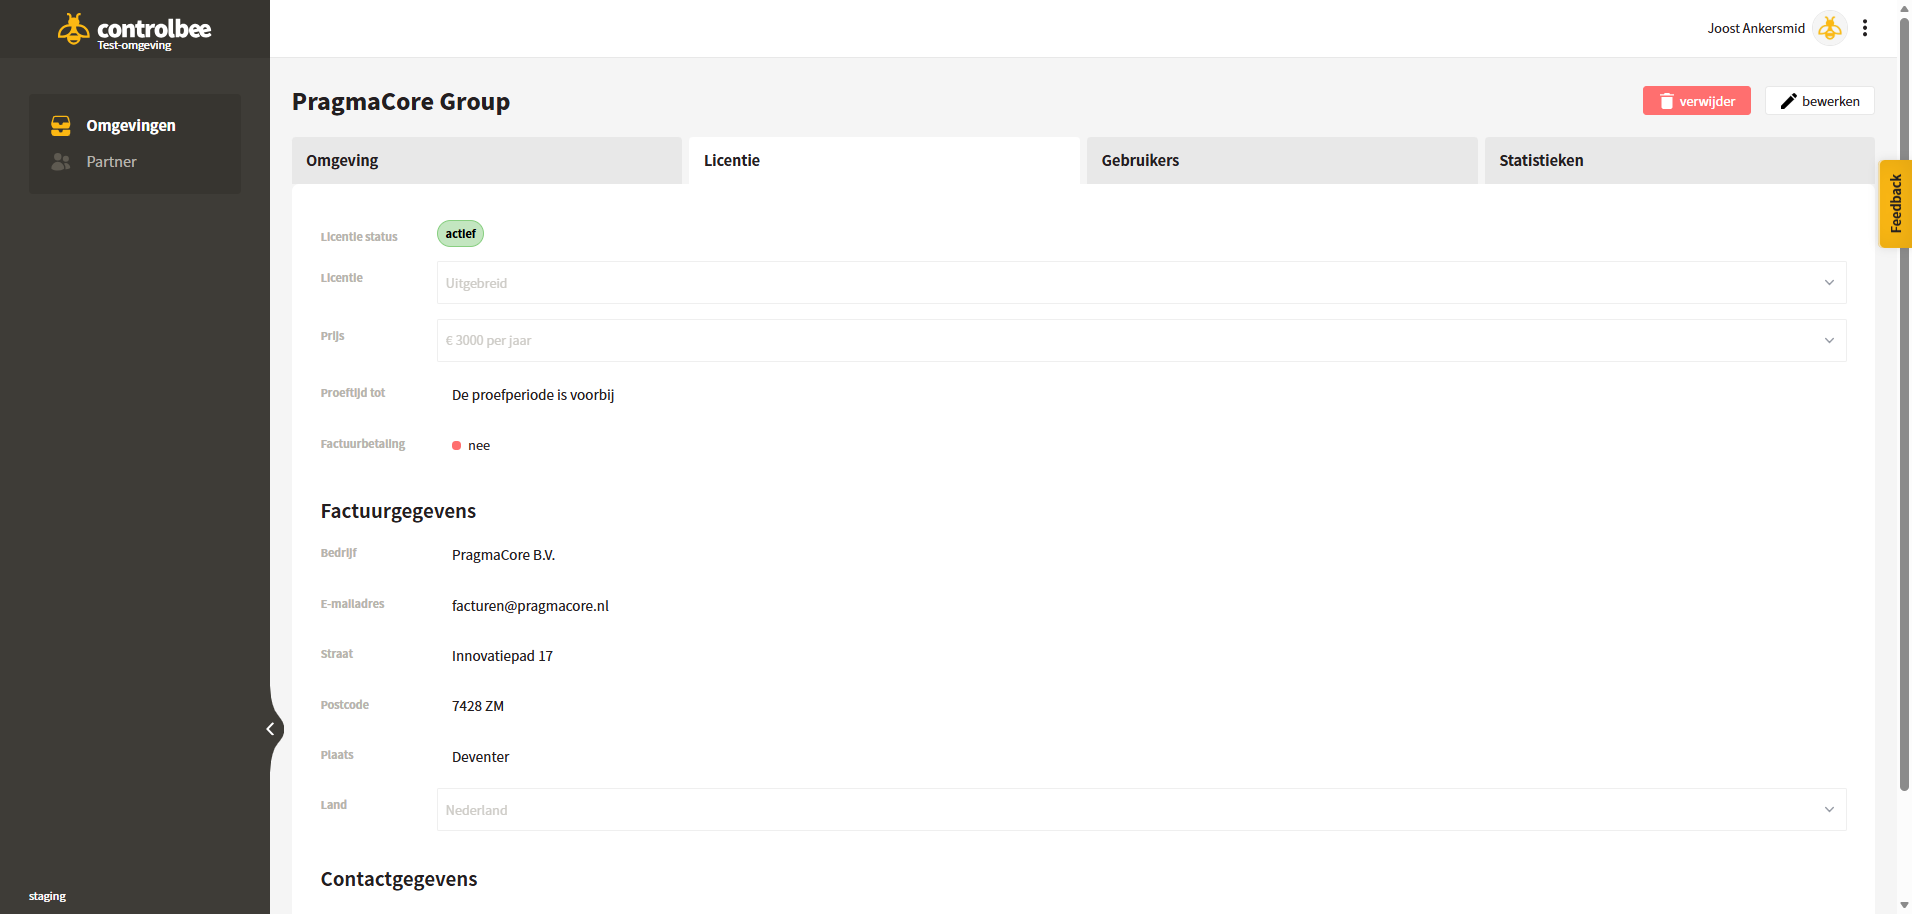Click the actief status badge
Screen dimensions: 1912x914
460,234
